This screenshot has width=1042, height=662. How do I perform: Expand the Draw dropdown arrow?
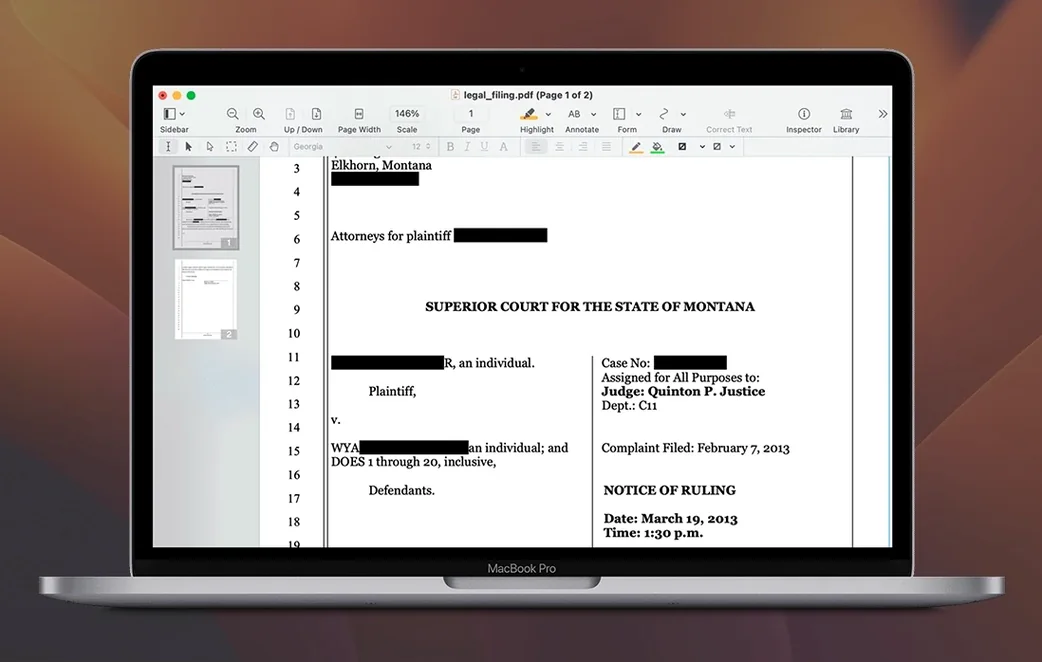coord(683,114)
